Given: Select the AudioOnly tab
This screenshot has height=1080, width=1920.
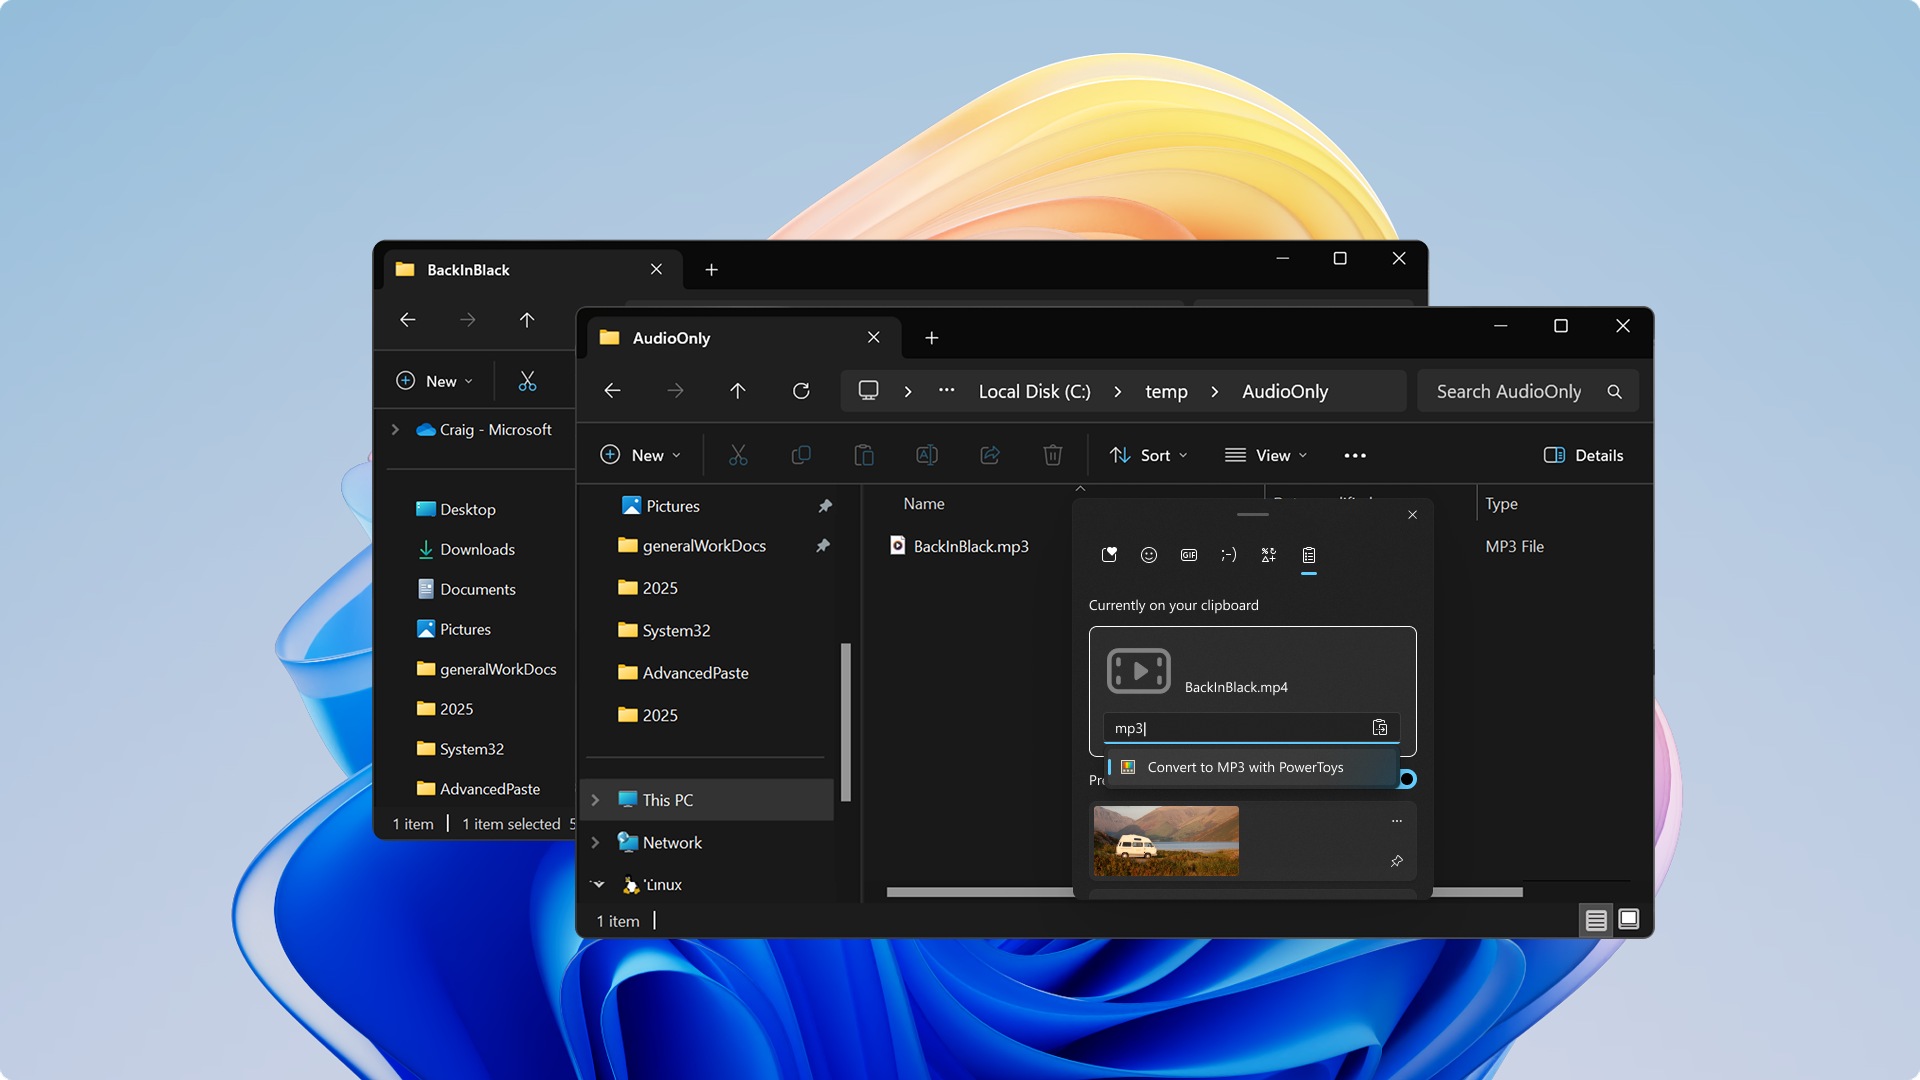Looking at the screenshot, I should coord(744,338).
